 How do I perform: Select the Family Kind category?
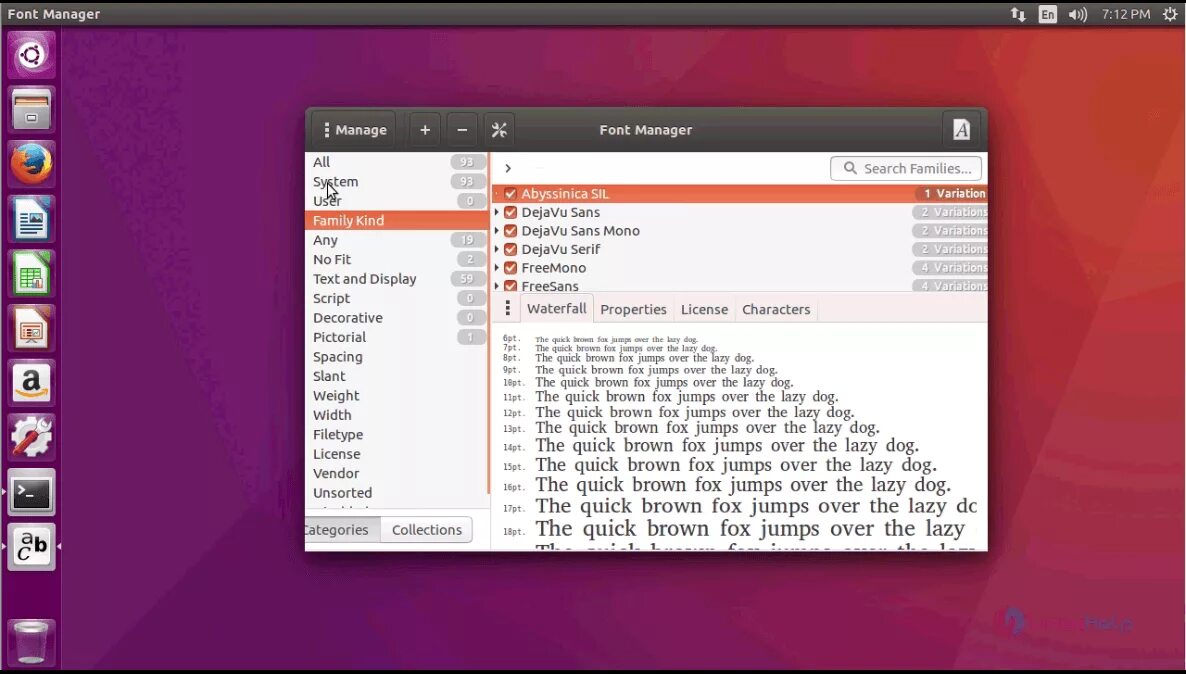[x=397, y=220]
